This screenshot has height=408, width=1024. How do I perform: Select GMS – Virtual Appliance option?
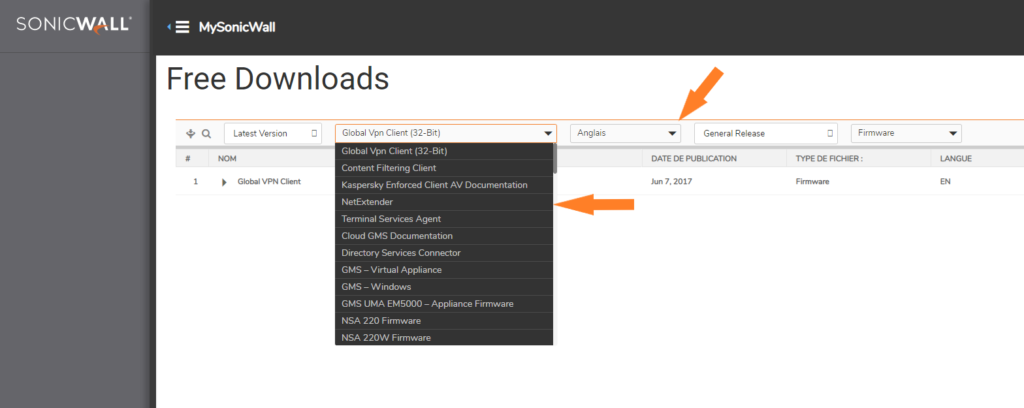[391, 270]
